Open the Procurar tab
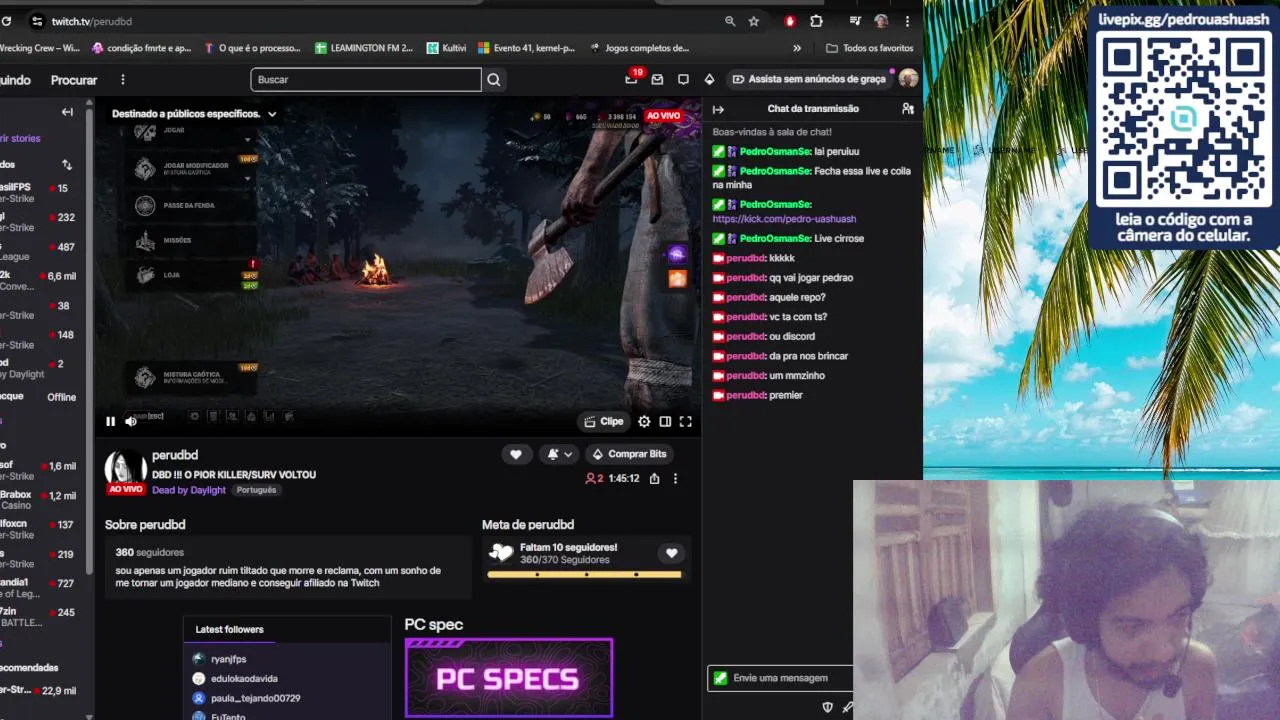Viewport: 1280px width, 720px height. pos(74,80)
